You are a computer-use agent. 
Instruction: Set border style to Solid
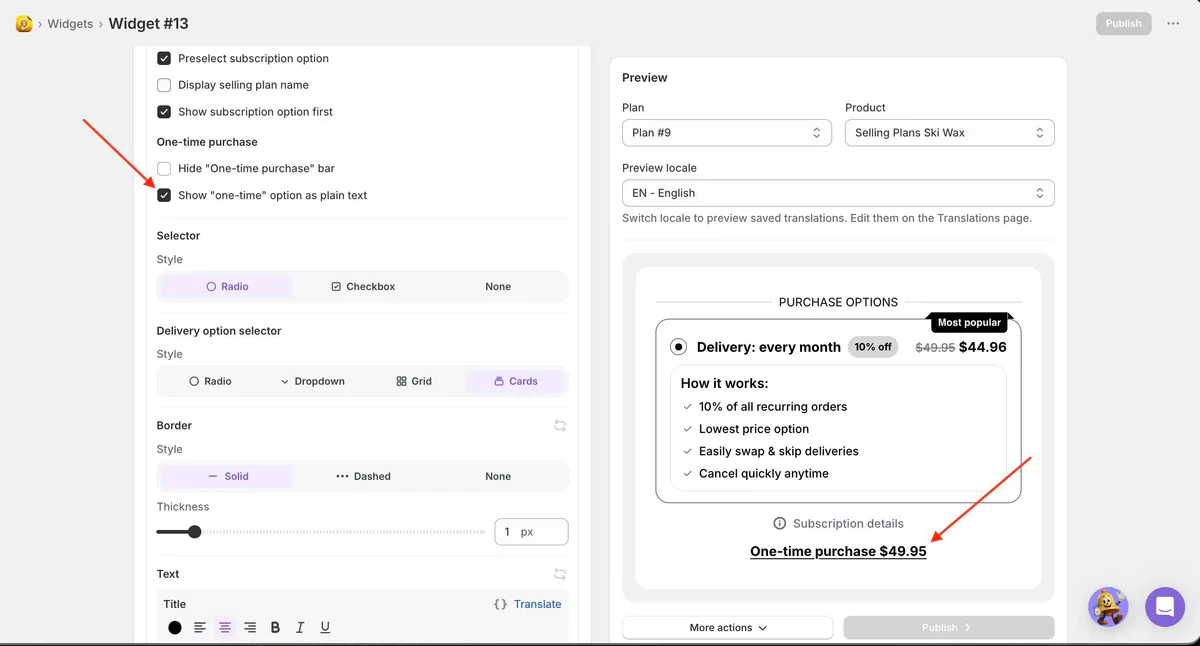click(x=227, y=476)
